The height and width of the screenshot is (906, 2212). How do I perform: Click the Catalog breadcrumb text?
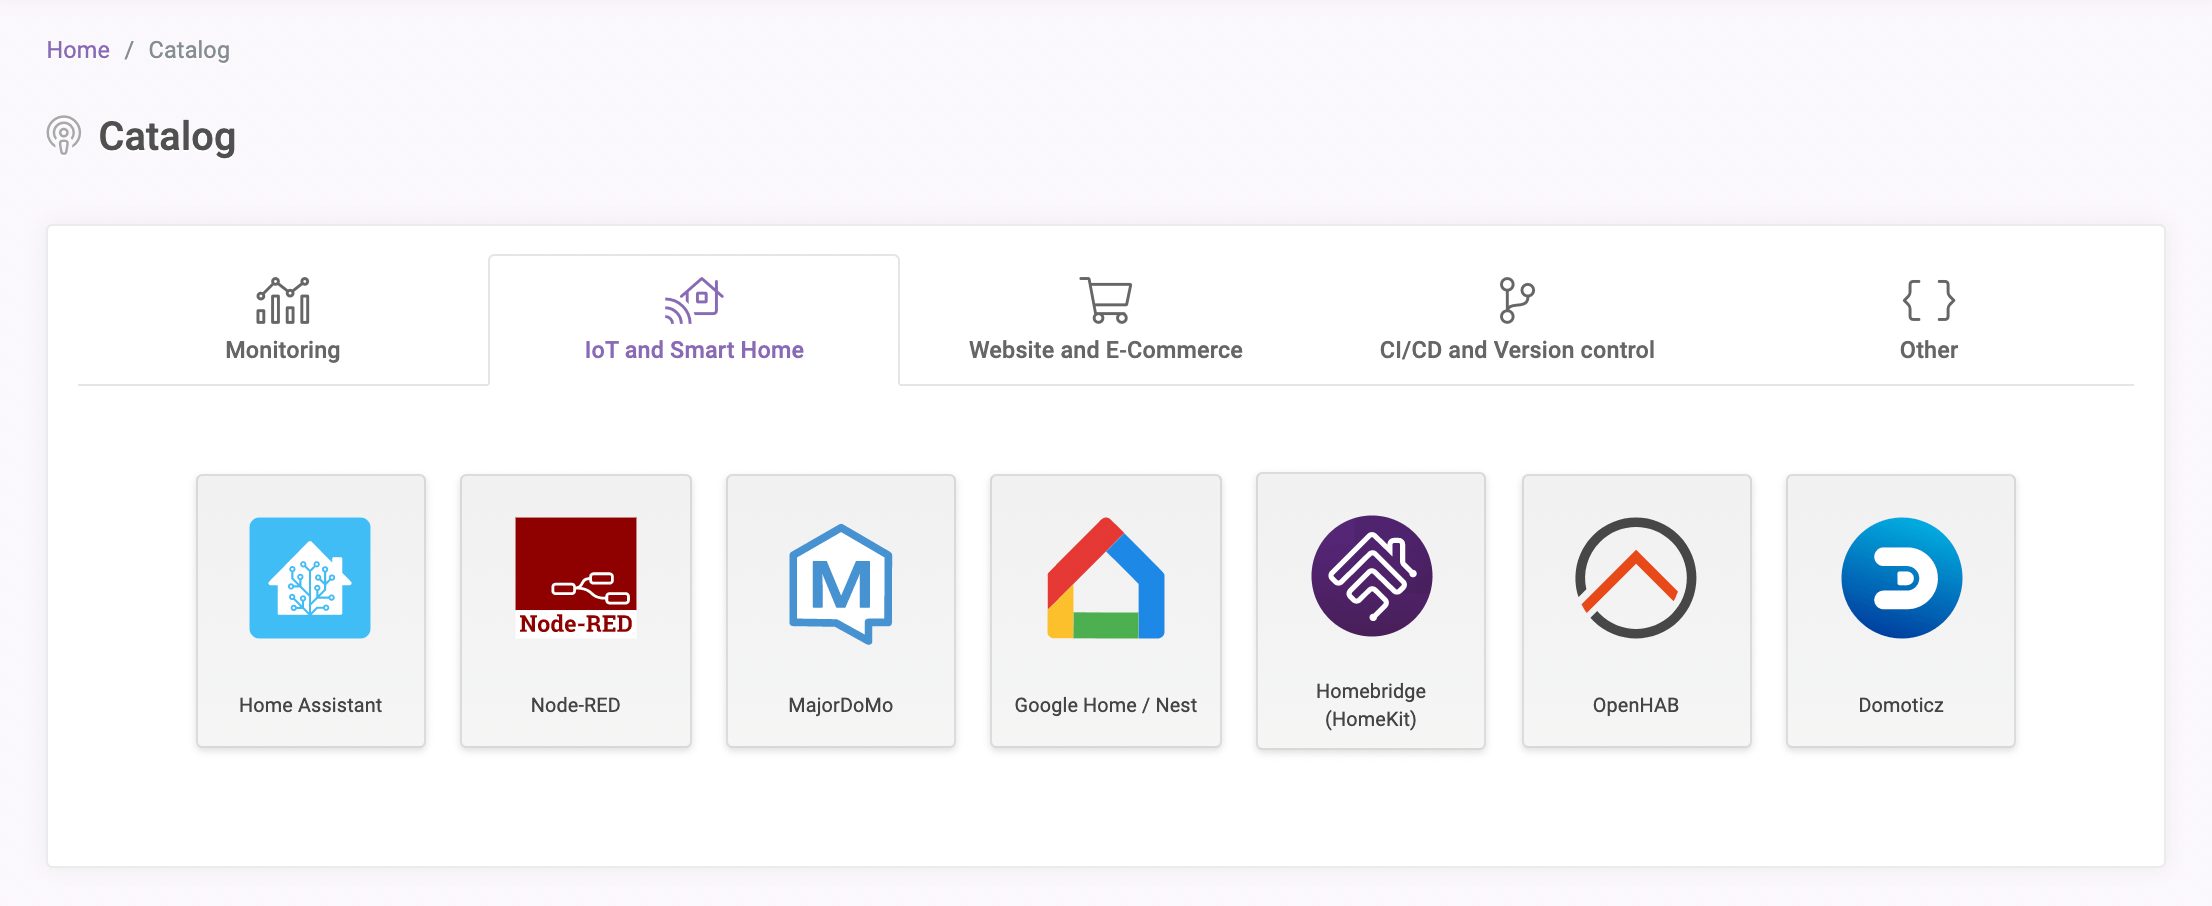click(189, 50)
